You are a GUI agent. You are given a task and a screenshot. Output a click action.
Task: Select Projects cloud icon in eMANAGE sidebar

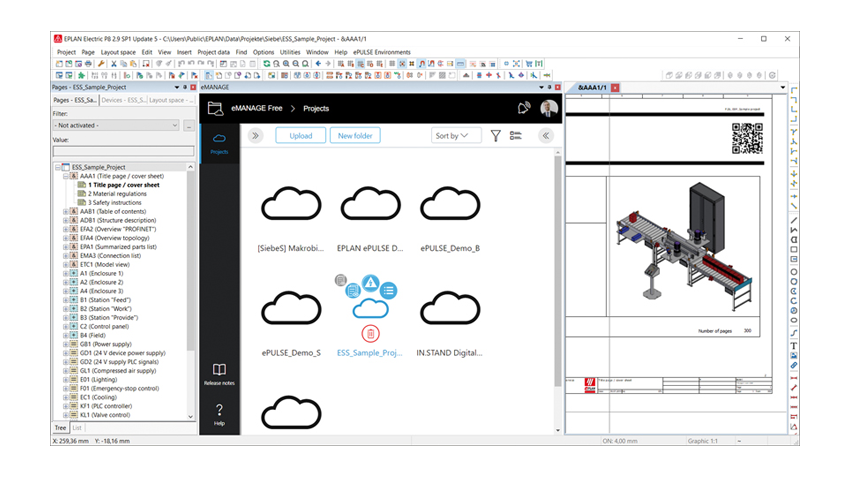[220, 144]
